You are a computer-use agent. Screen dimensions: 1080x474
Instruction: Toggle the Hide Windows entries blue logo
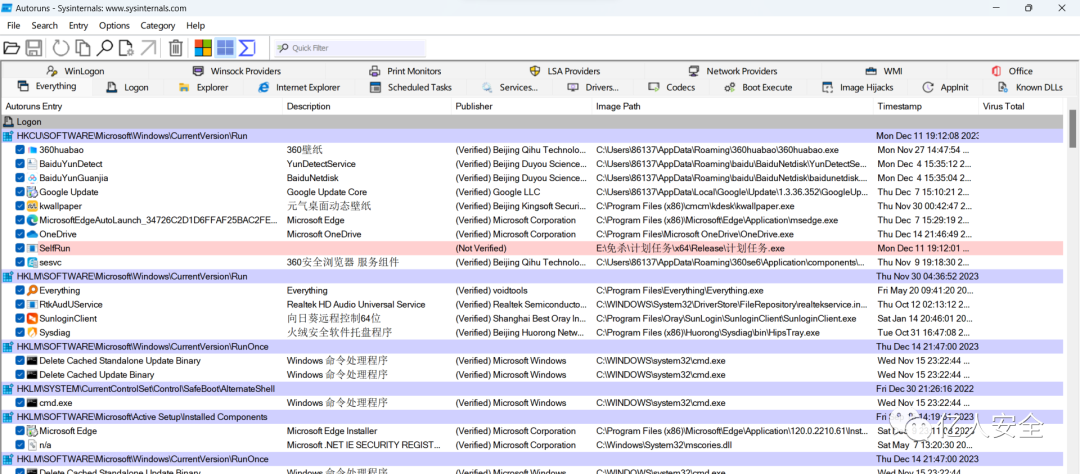225,48
